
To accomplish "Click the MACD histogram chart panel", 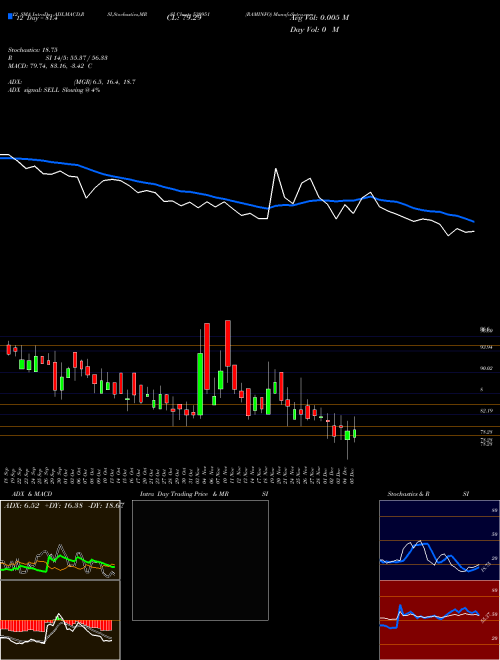I will pyautogui.click(x=60, y=620).
